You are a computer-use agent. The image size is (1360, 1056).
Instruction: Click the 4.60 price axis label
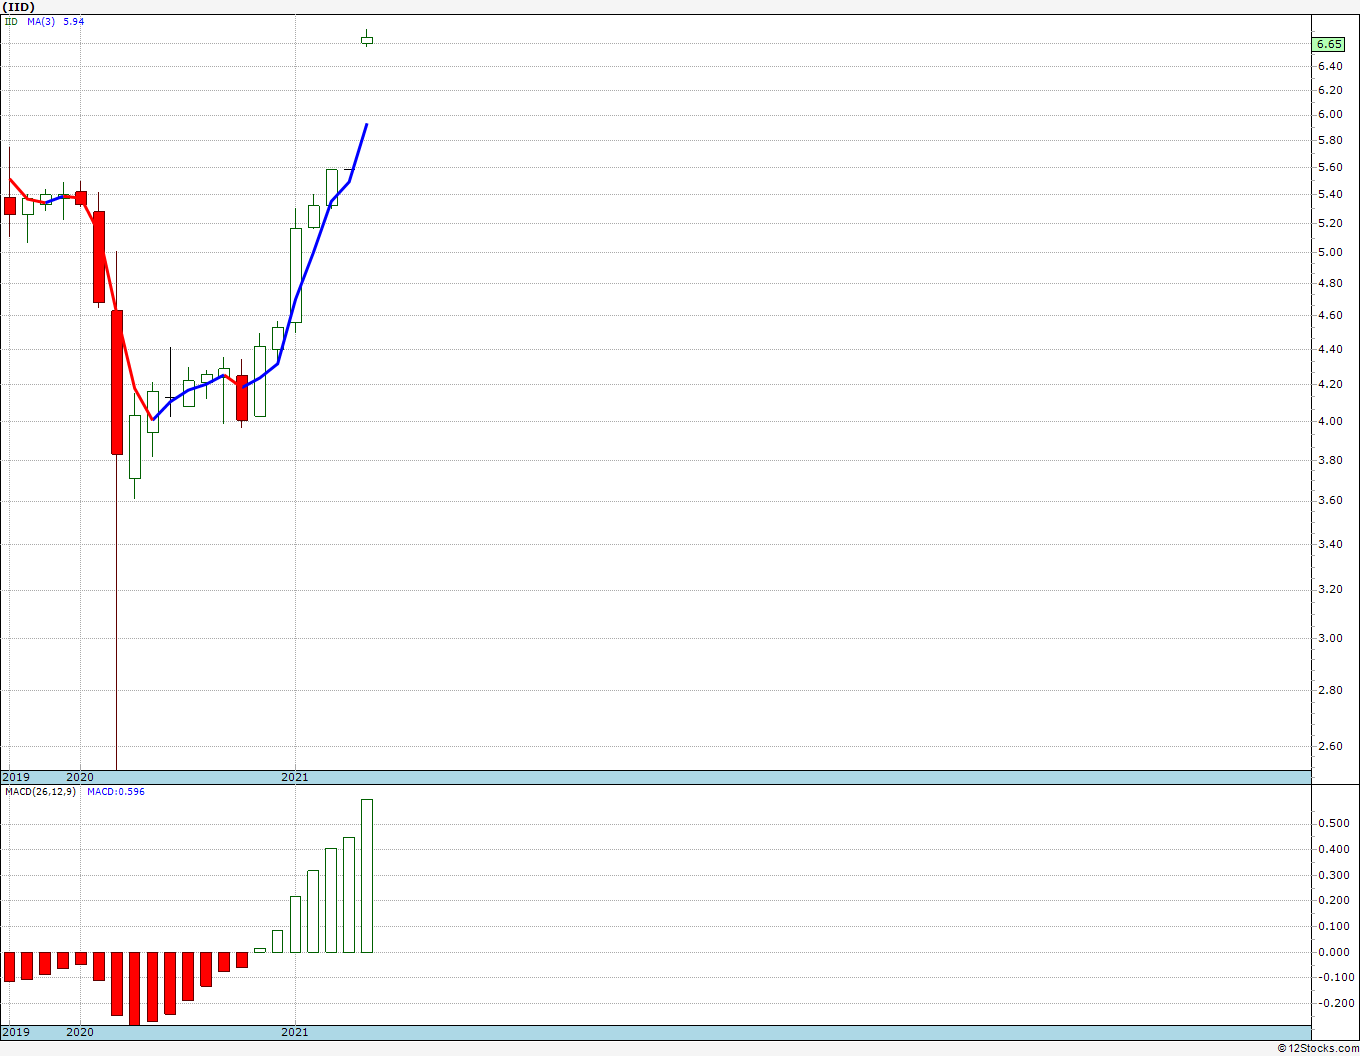[x=1330, y=316]
